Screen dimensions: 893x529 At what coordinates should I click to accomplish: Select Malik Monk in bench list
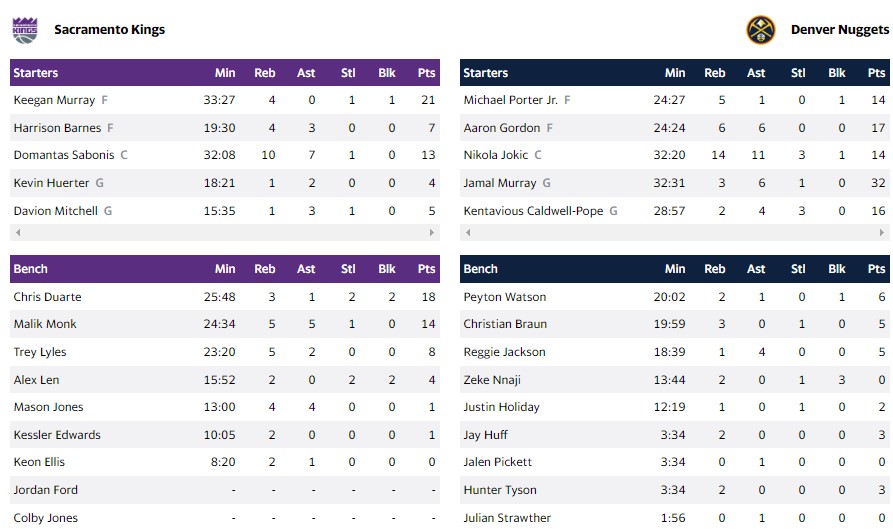(x=44, y=324)
